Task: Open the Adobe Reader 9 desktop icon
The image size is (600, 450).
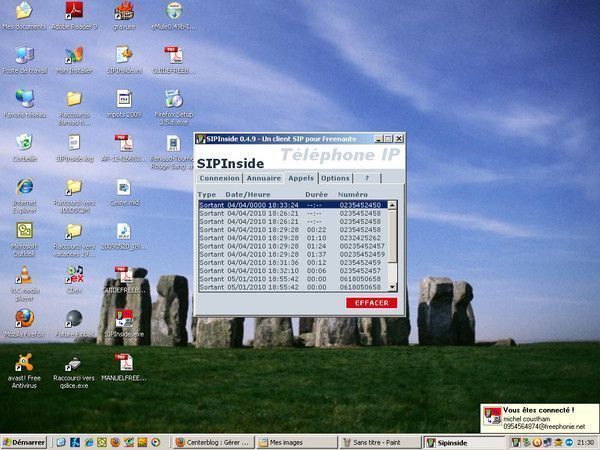Action: click(74, 11)
